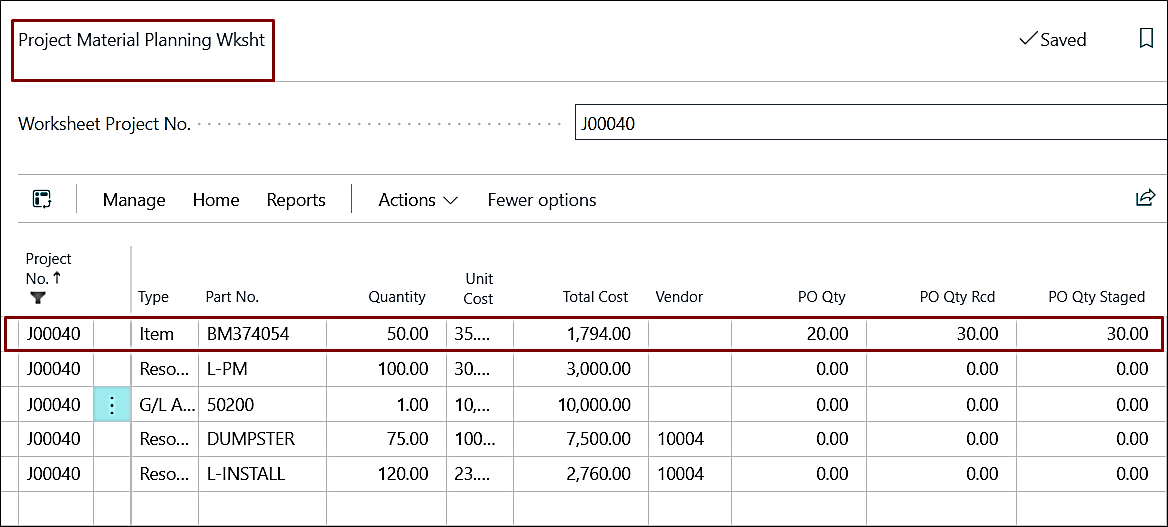Click the worksheet list view icon

click(42, 199)
